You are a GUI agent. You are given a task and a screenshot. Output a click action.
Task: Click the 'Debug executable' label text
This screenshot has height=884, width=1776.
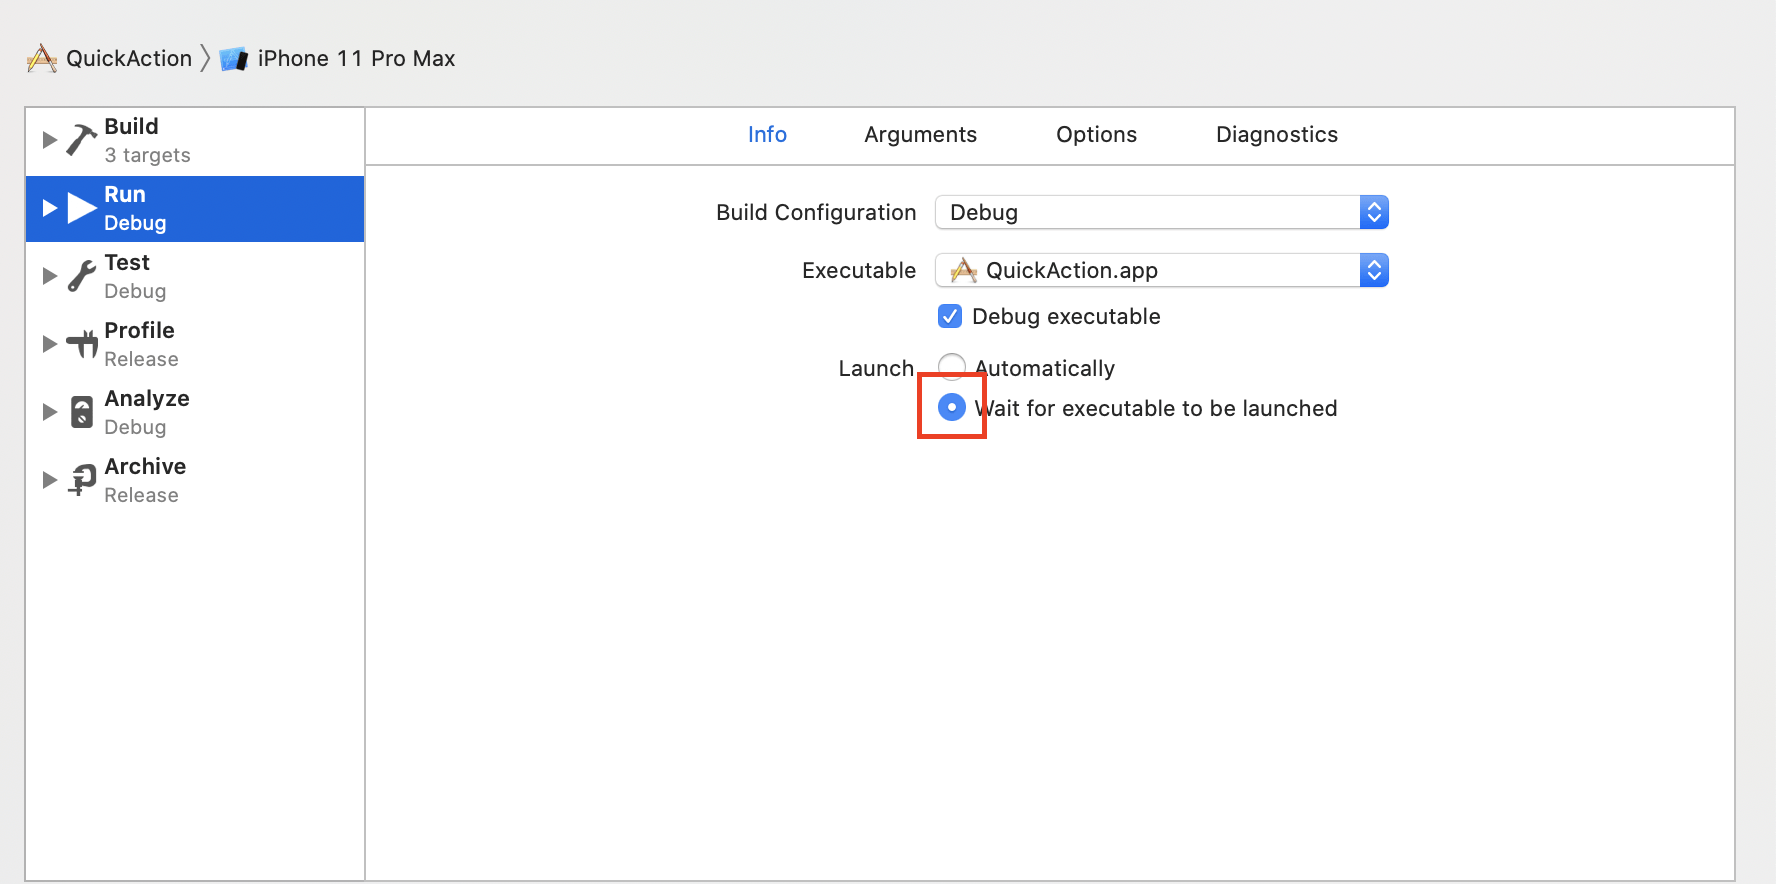pos(1066,316)
